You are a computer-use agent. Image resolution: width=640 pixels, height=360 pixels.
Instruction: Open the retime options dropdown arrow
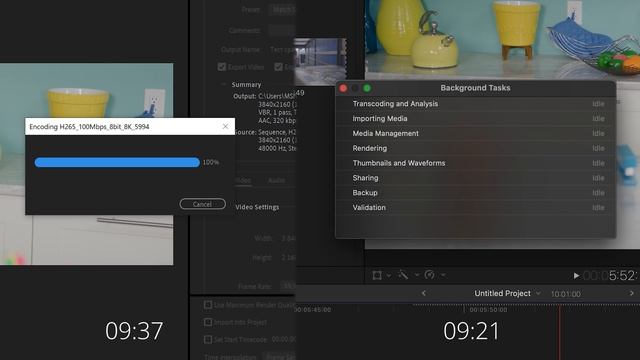point(443,275)
